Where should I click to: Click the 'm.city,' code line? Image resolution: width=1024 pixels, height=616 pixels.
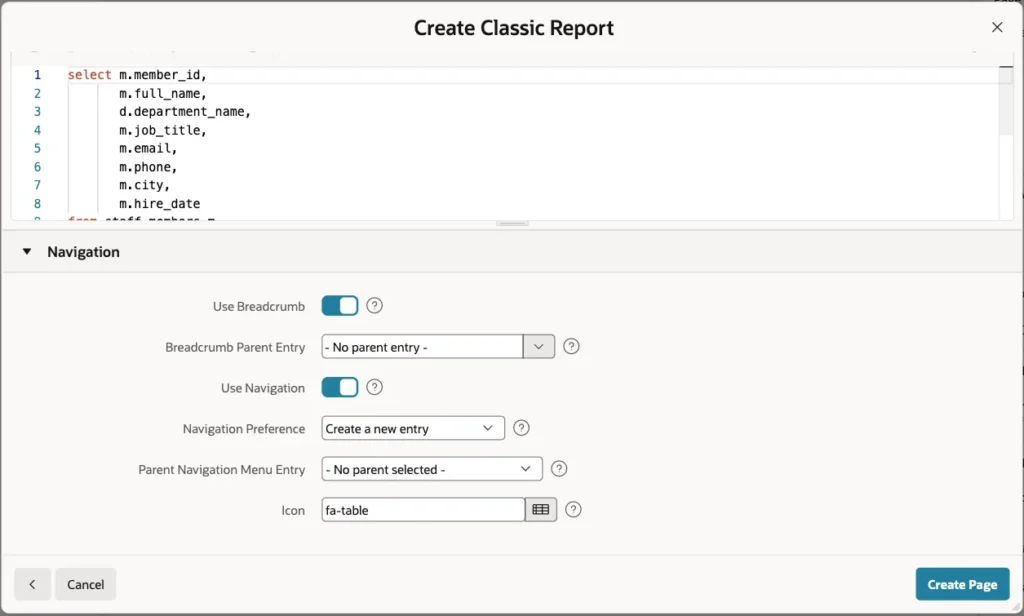144,185
